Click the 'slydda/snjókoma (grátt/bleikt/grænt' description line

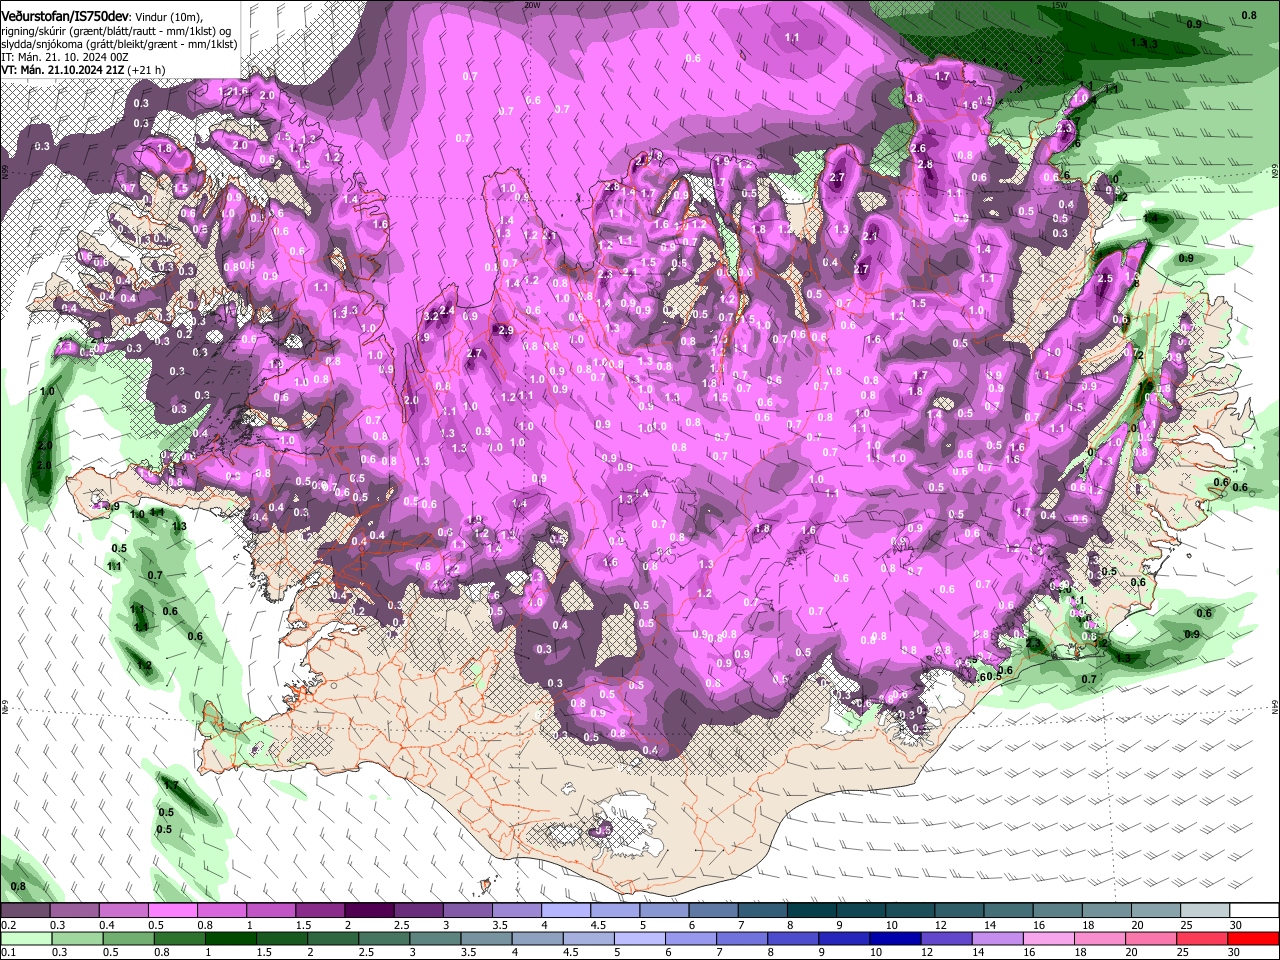[119, 44]
